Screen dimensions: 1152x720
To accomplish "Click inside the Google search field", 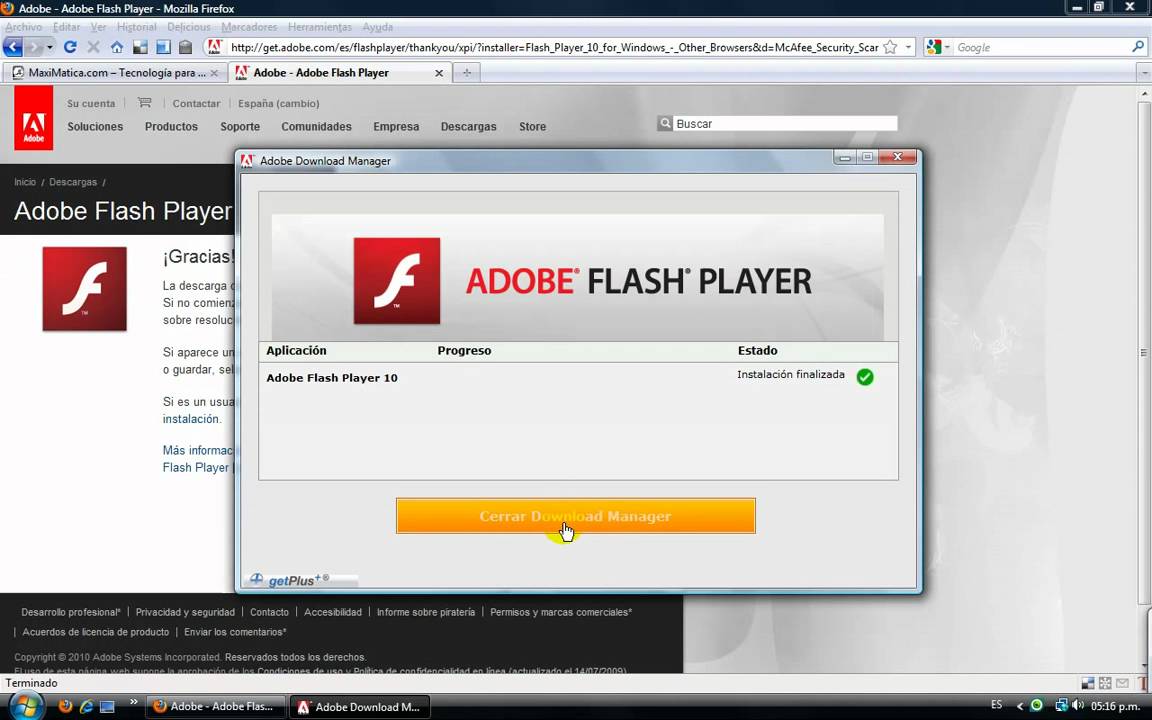I will coord(1042,47).
